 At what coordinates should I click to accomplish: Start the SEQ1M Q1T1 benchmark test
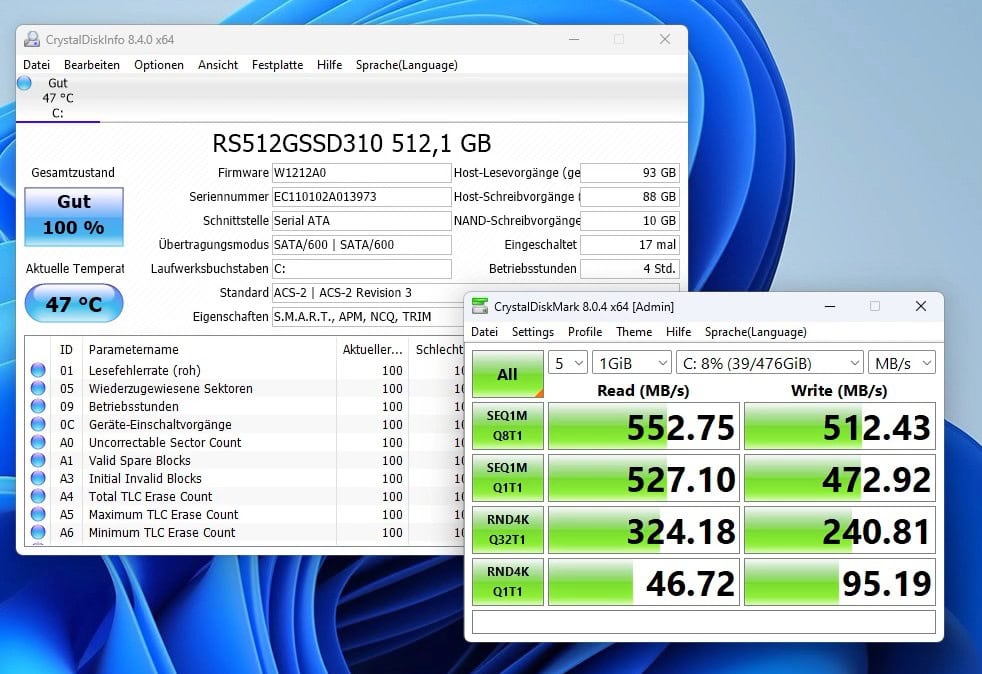[x=507, y=478]
